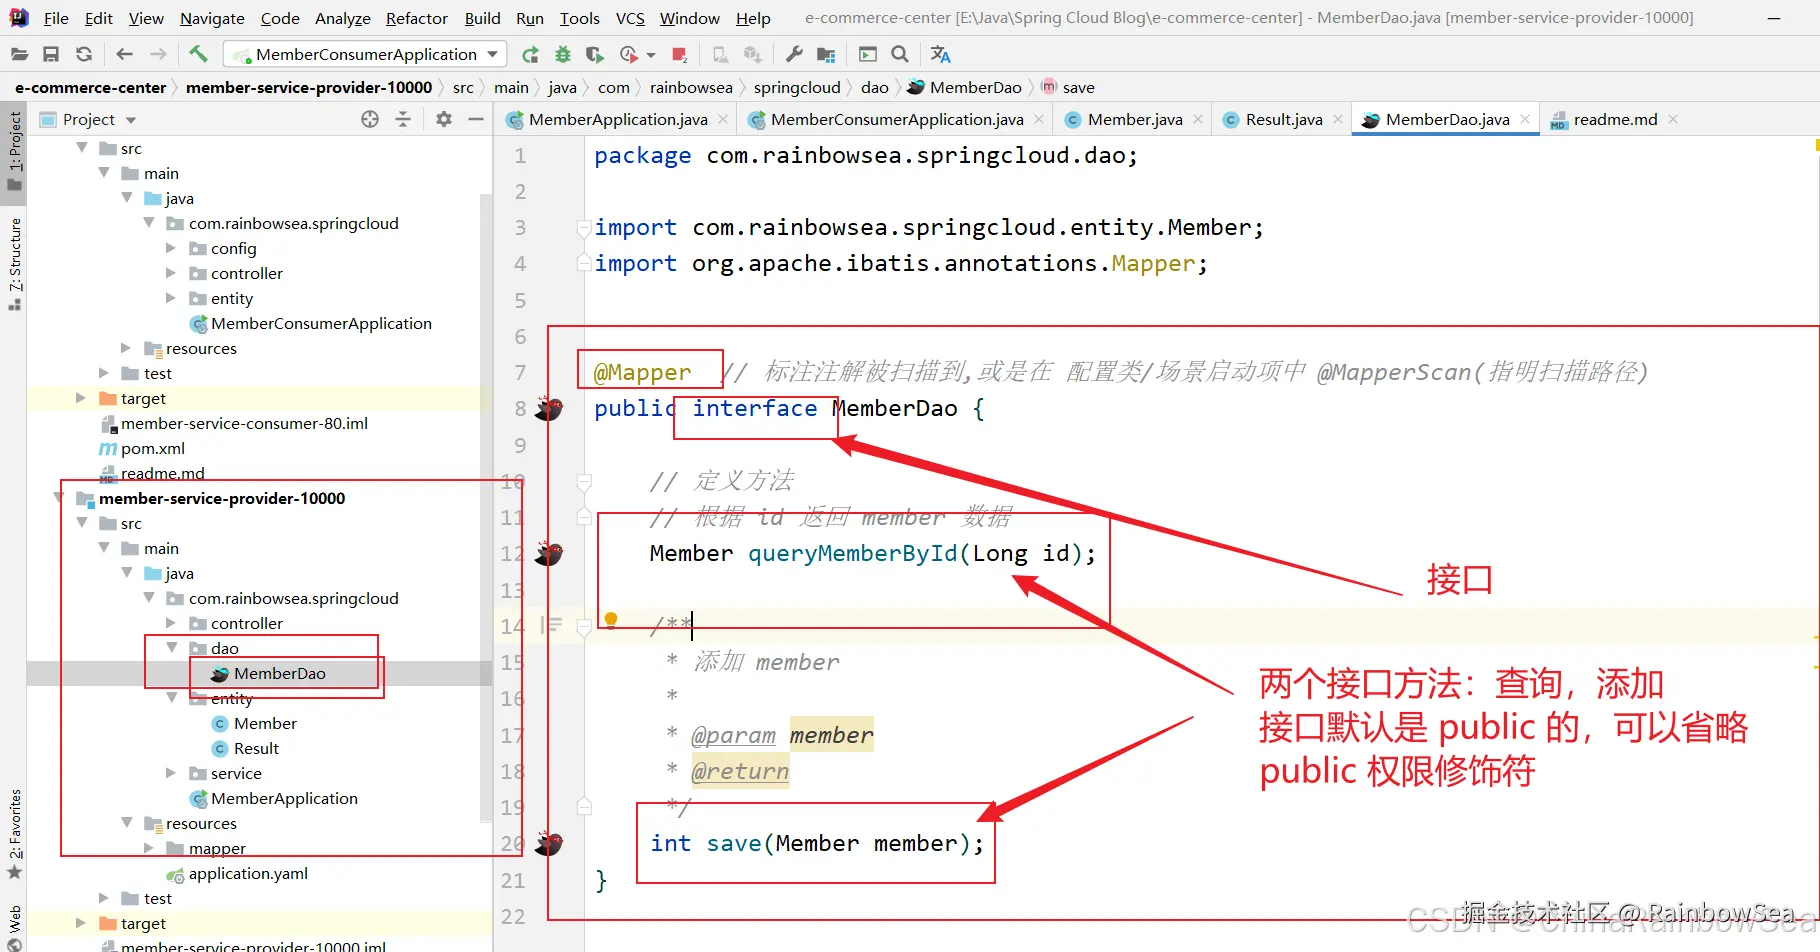This screenshot has width=1820, height=952.
Task: Open the Analyze menu
Action: (x=342, y=18)
